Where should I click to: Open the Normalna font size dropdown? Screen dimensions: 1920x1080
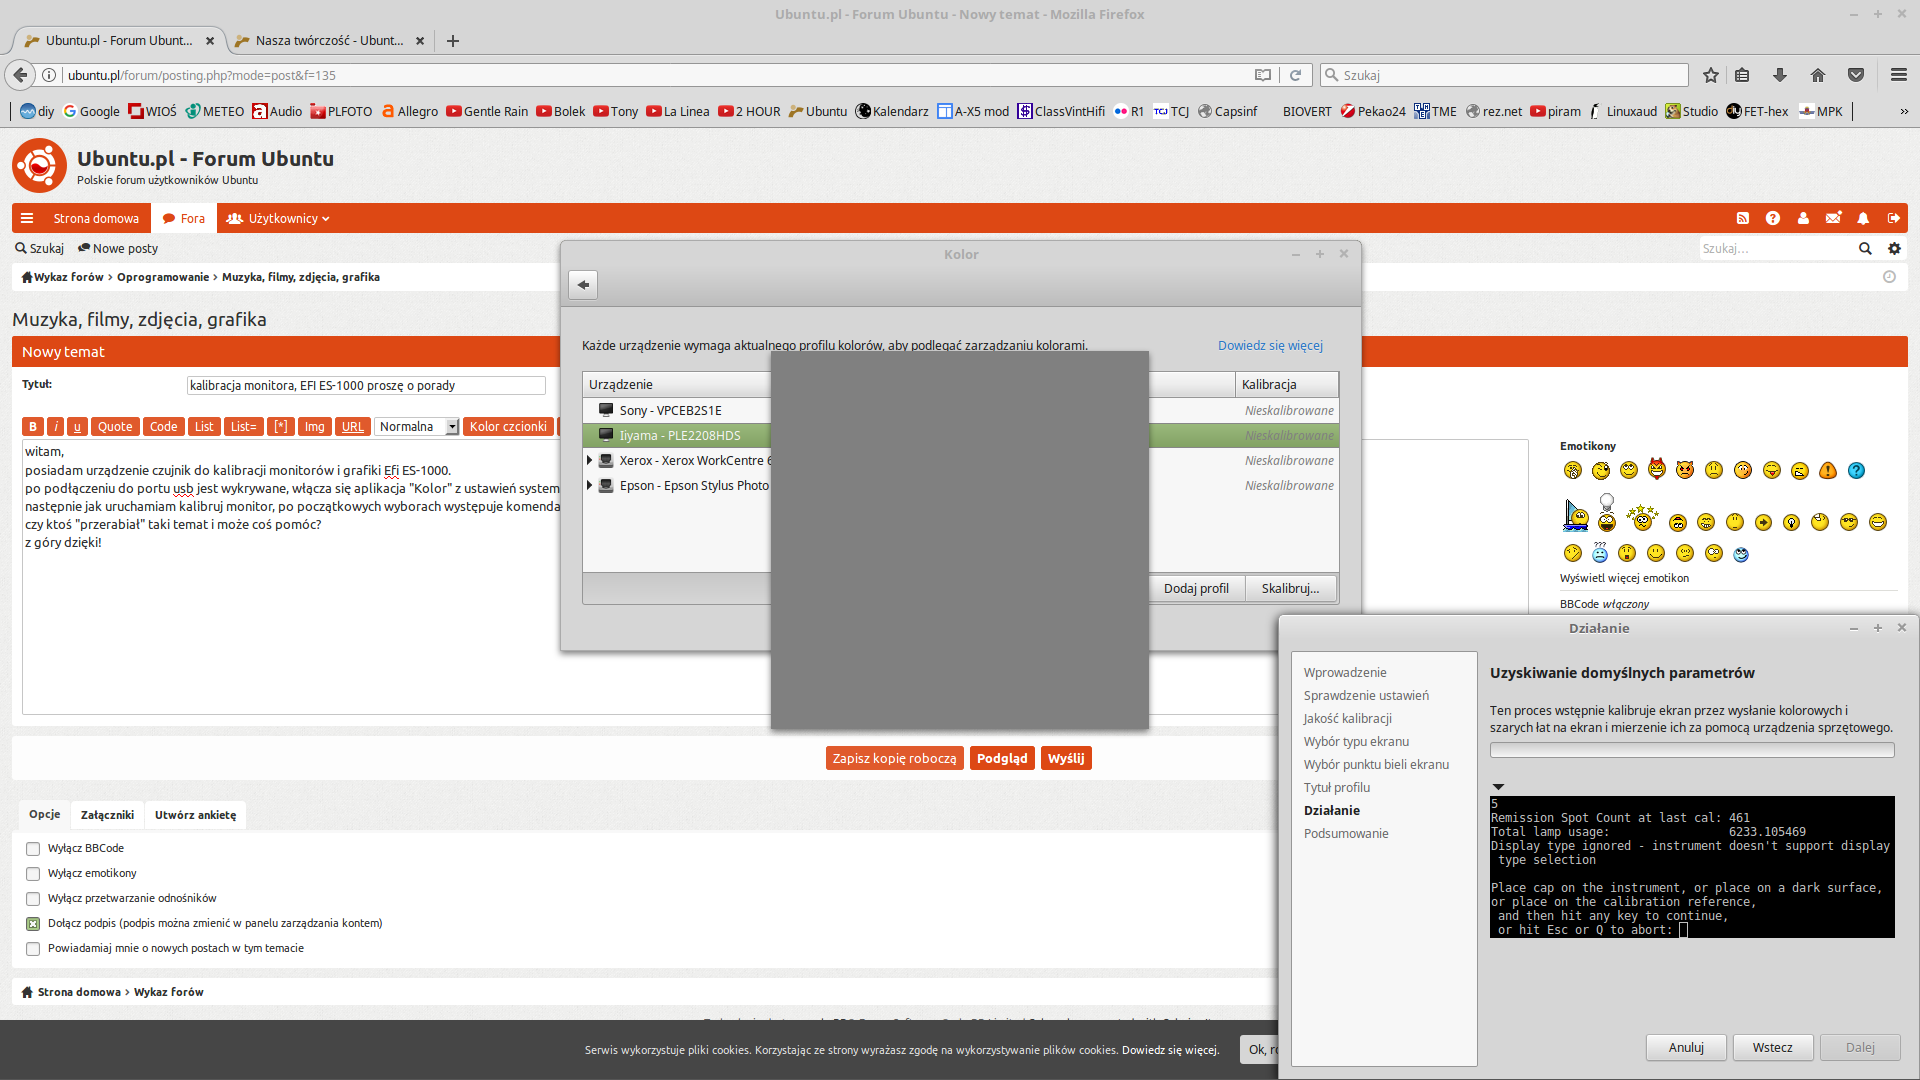click(x=417, y=426)
